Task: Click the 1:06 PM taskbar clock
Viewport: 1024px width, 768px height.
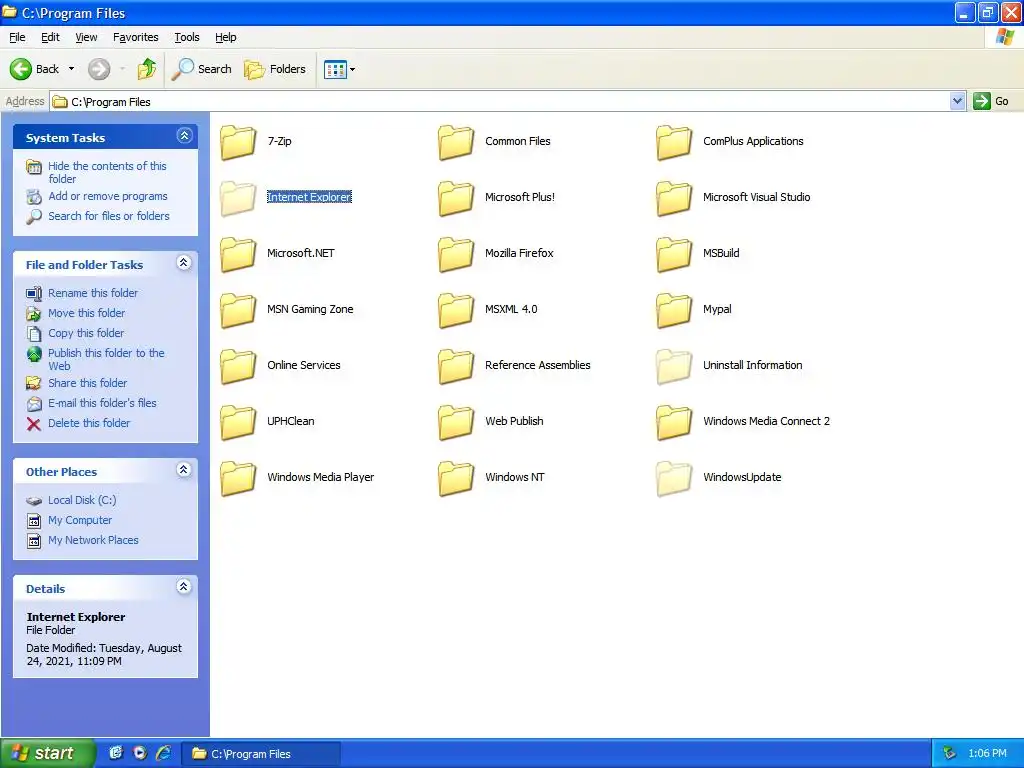Action: point(987,754)
